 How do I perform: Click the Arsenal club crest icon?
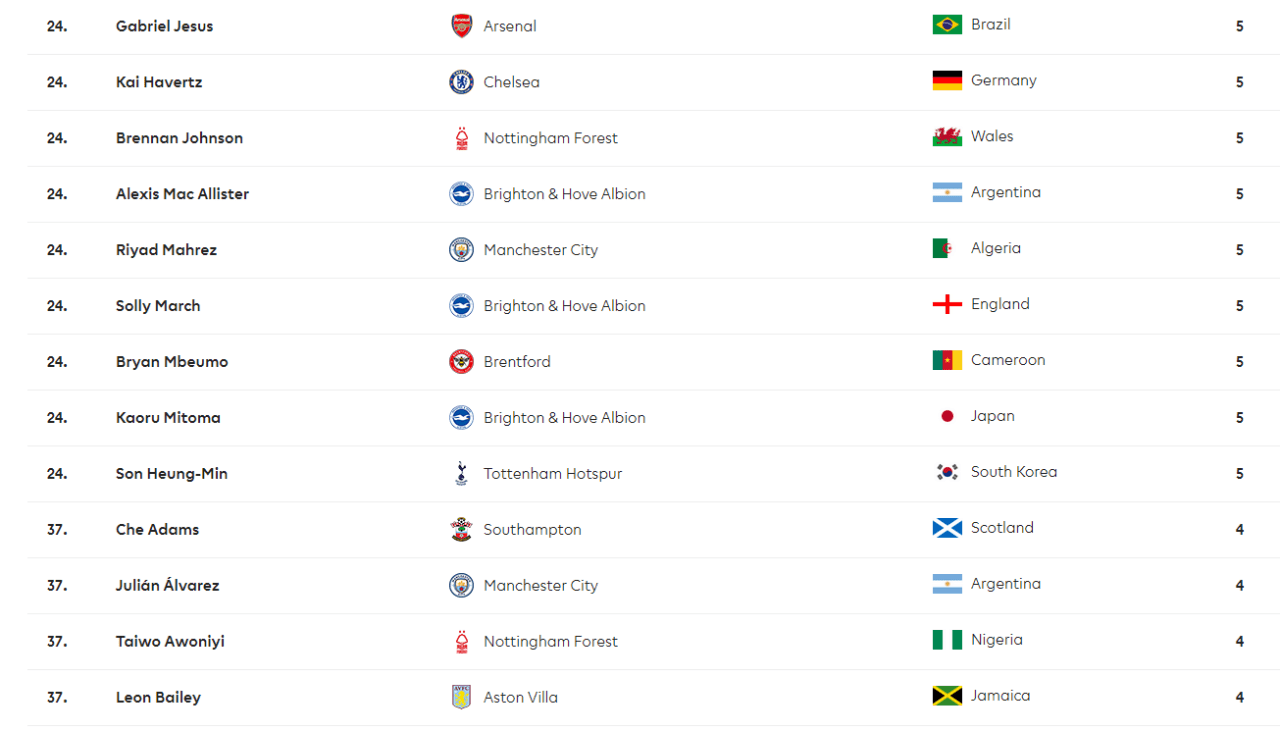(x=461, y=26)
